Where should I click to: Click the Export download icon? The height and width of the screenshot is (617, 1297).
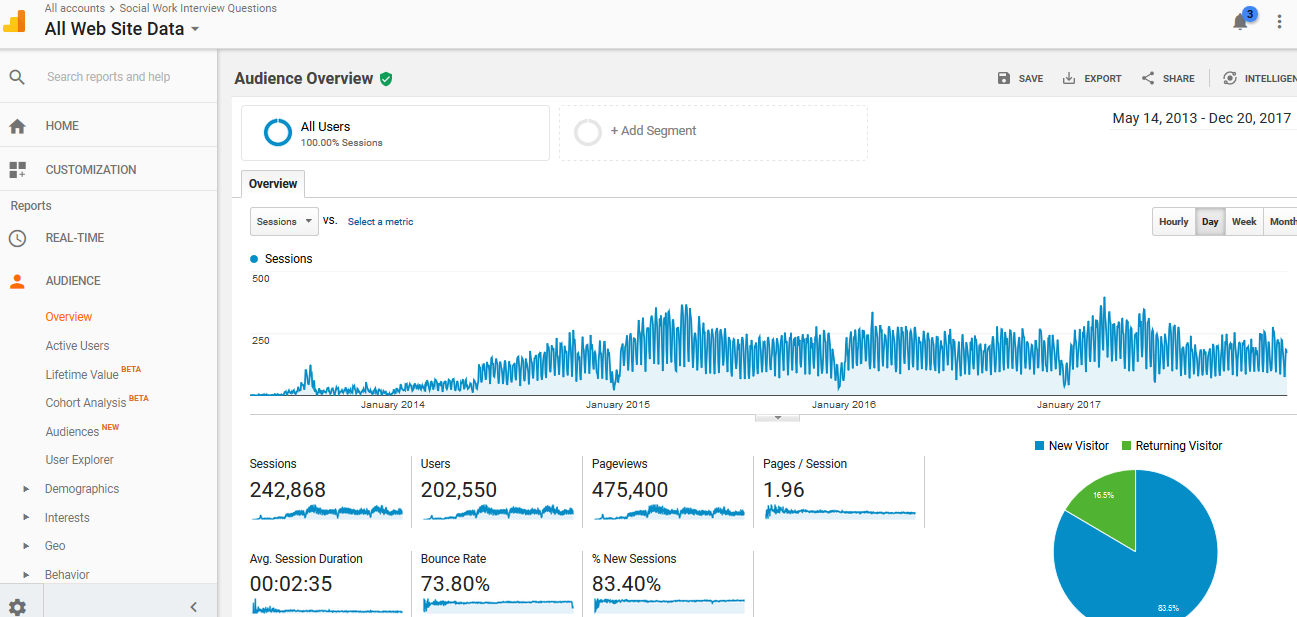point(1069,78)
